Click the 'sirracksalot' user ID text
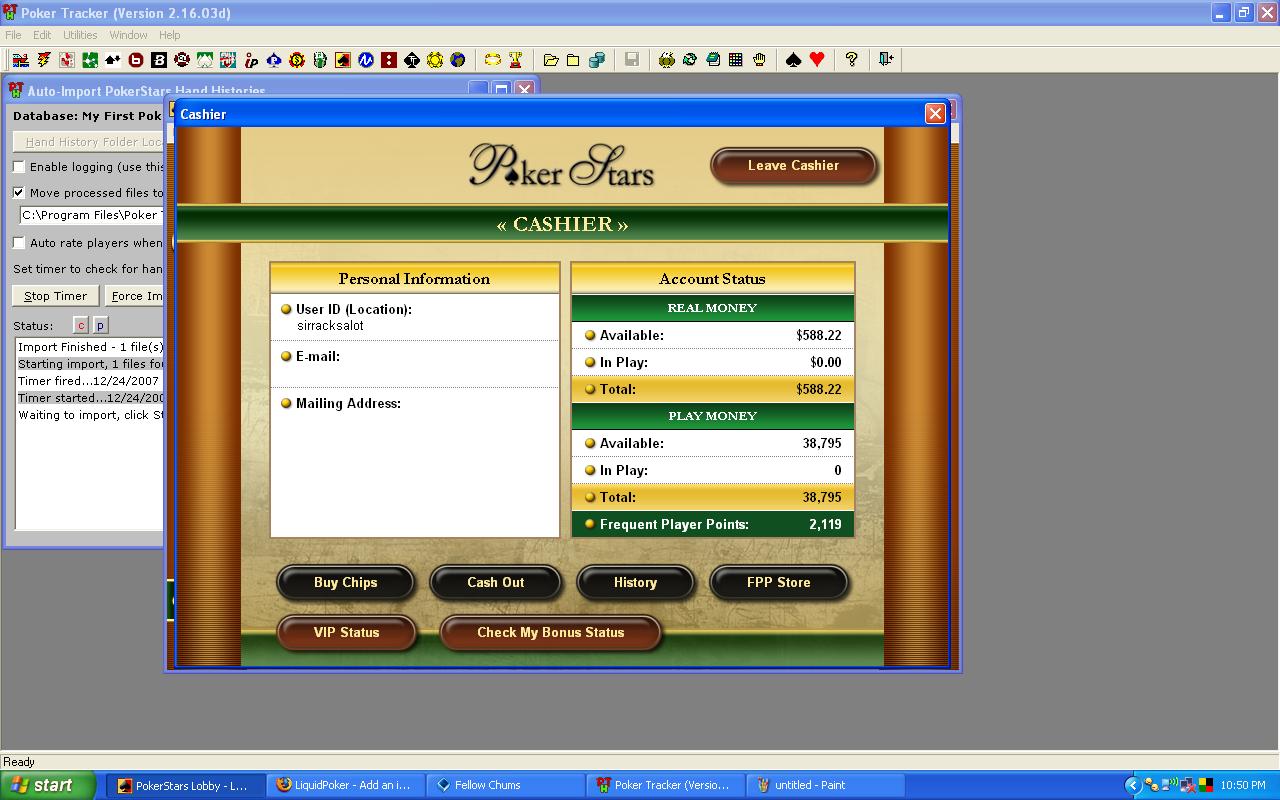Screen dimensions: 1280x800 [330, 326]
